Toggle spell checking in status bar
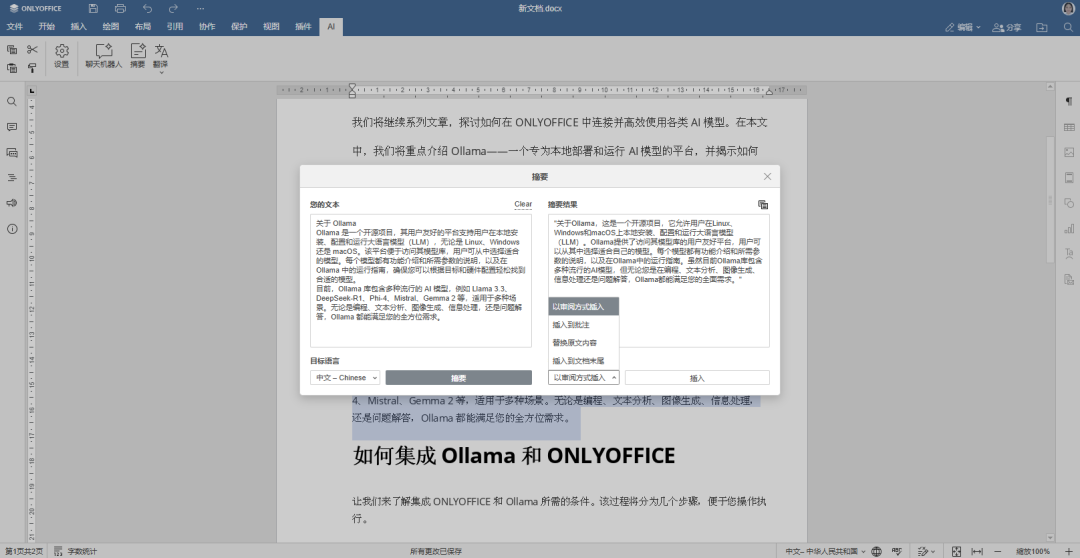 click(x=897, y=551)
